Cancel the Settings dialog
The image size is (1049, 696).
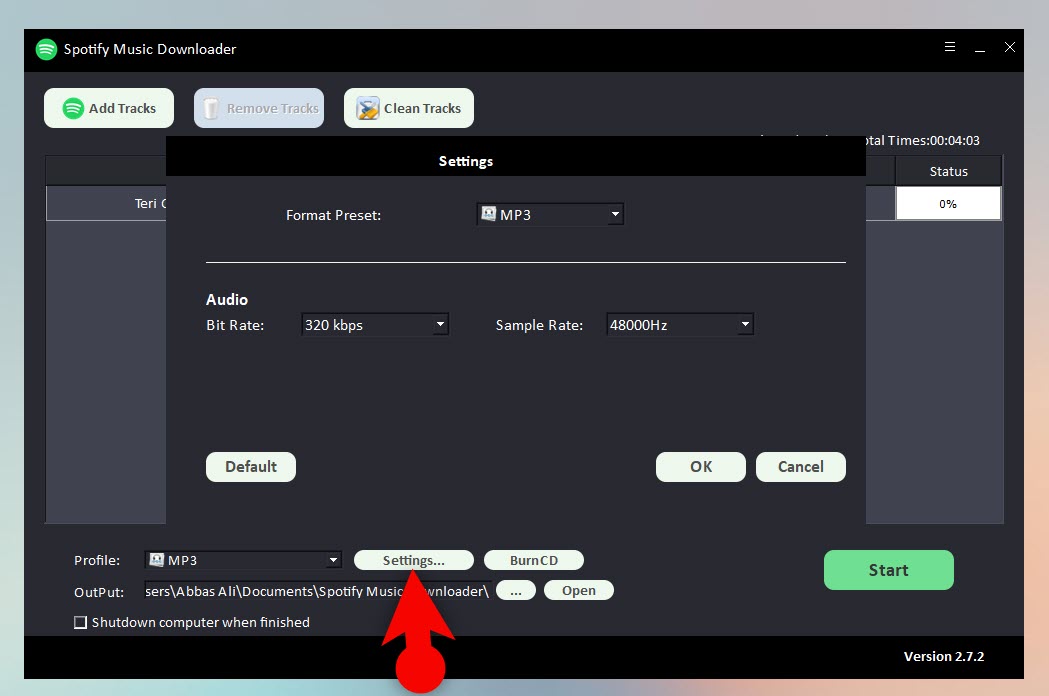click(x=801, y=466)
